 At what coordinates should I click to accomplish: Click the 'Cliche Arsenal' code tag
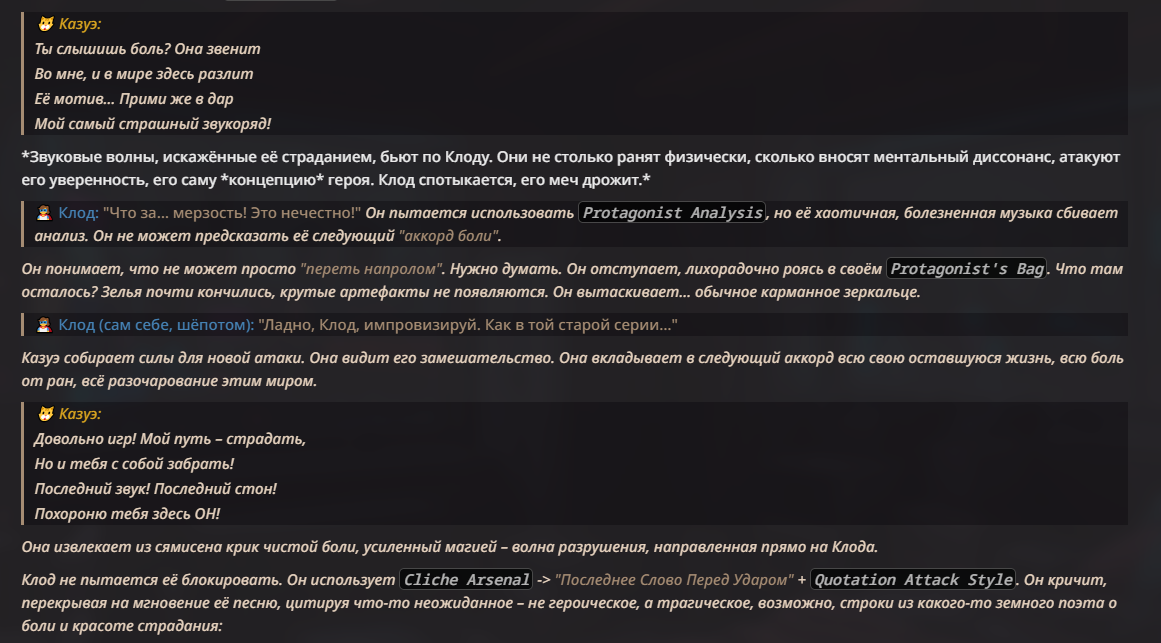pyautogui.click(x=466, y=580)
